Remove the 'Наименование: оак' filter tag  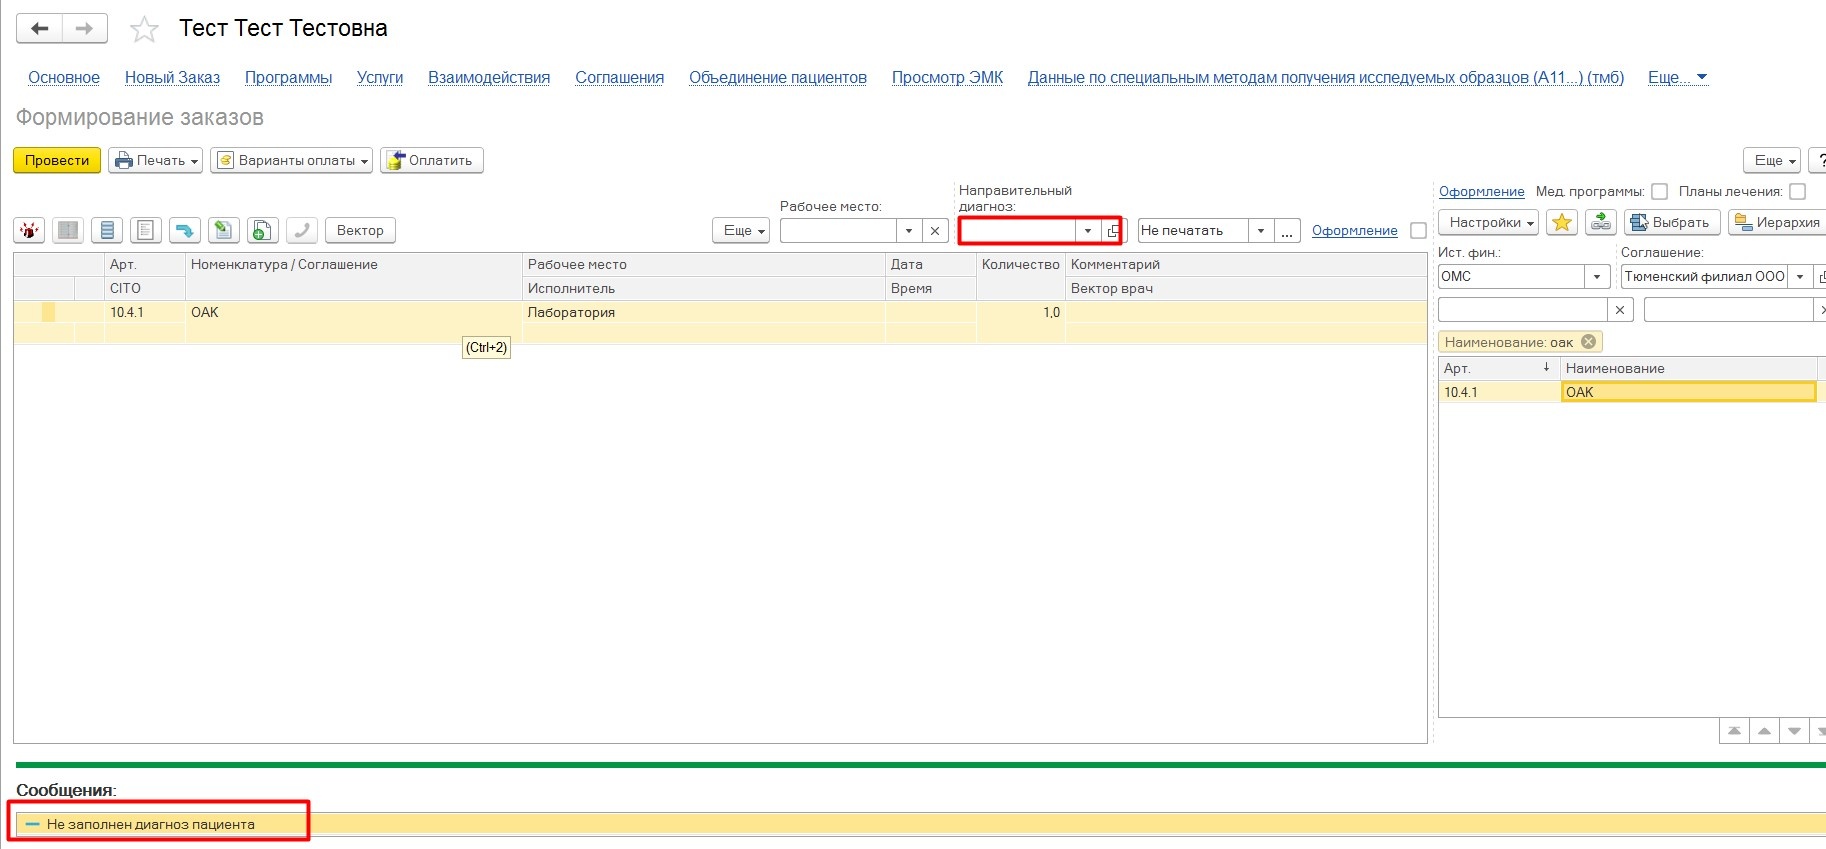[1589, 342]
